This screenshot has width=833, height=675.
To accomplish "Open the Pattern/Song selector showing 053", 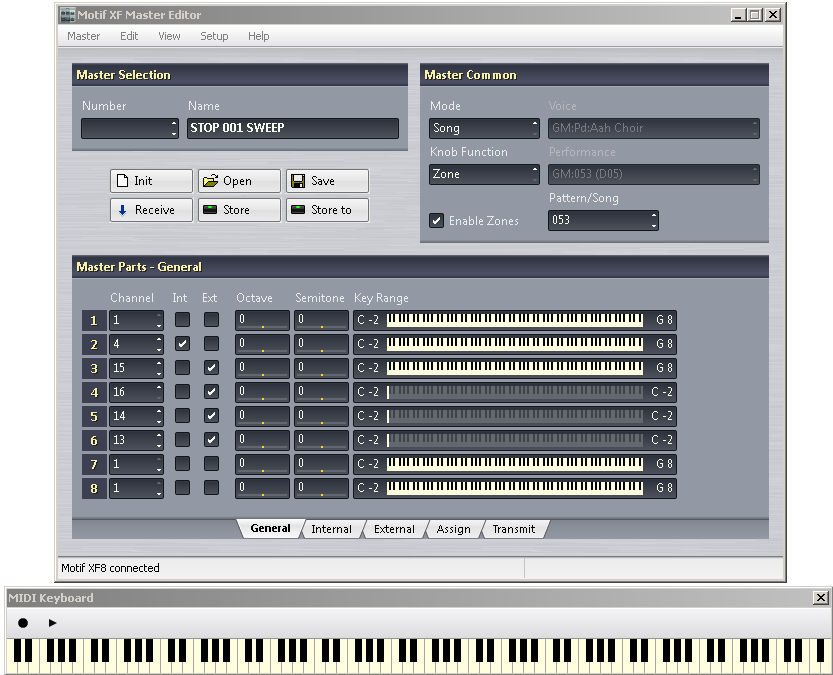I will (x=603, y=220).
